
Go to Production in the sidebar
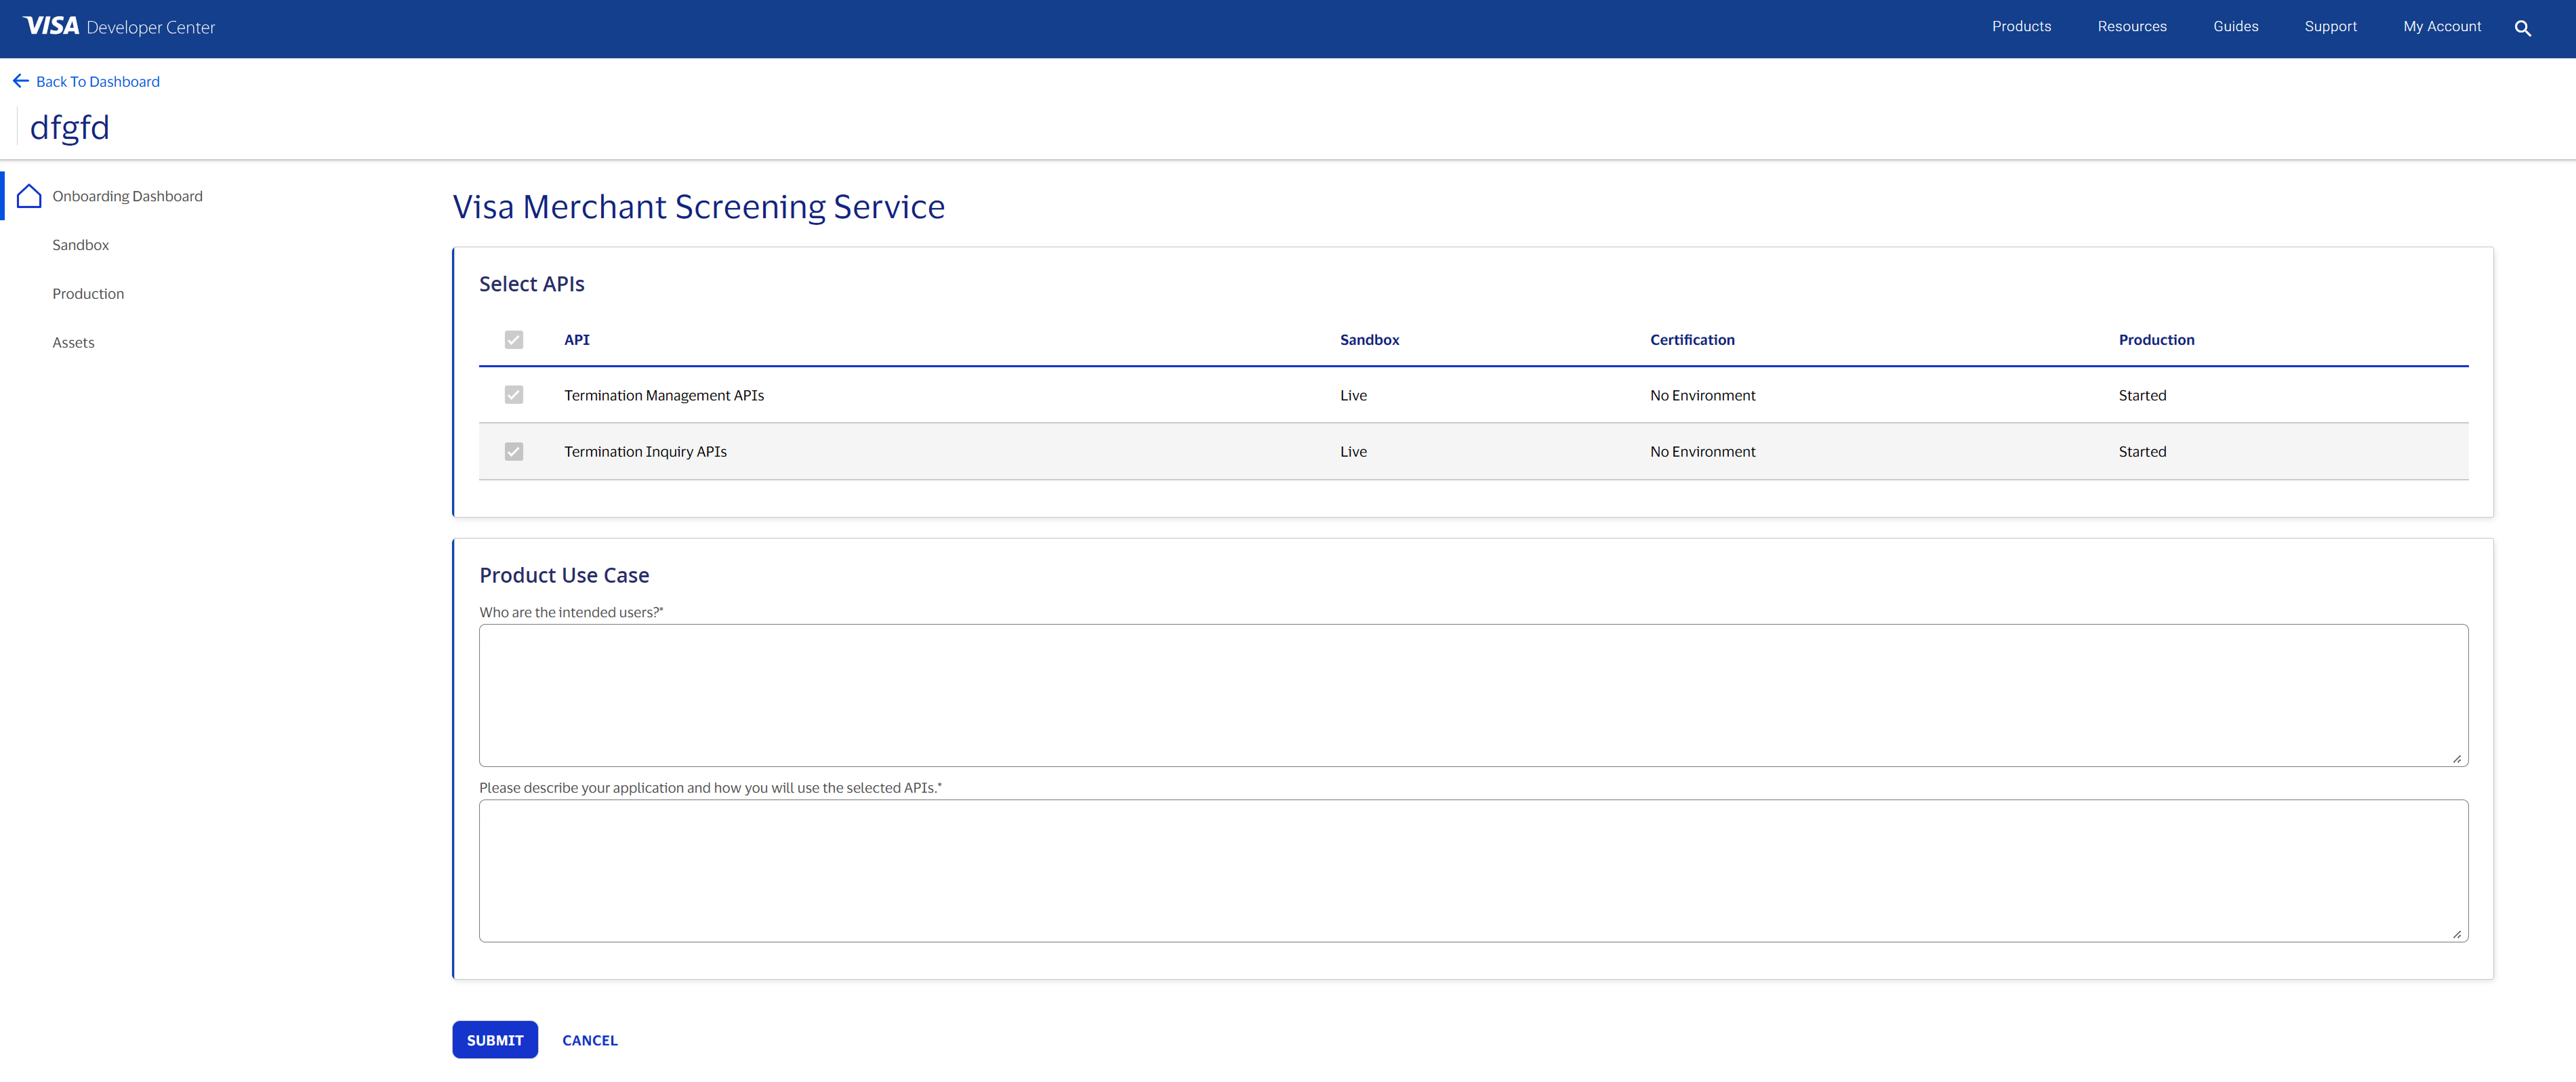(88, 294)
